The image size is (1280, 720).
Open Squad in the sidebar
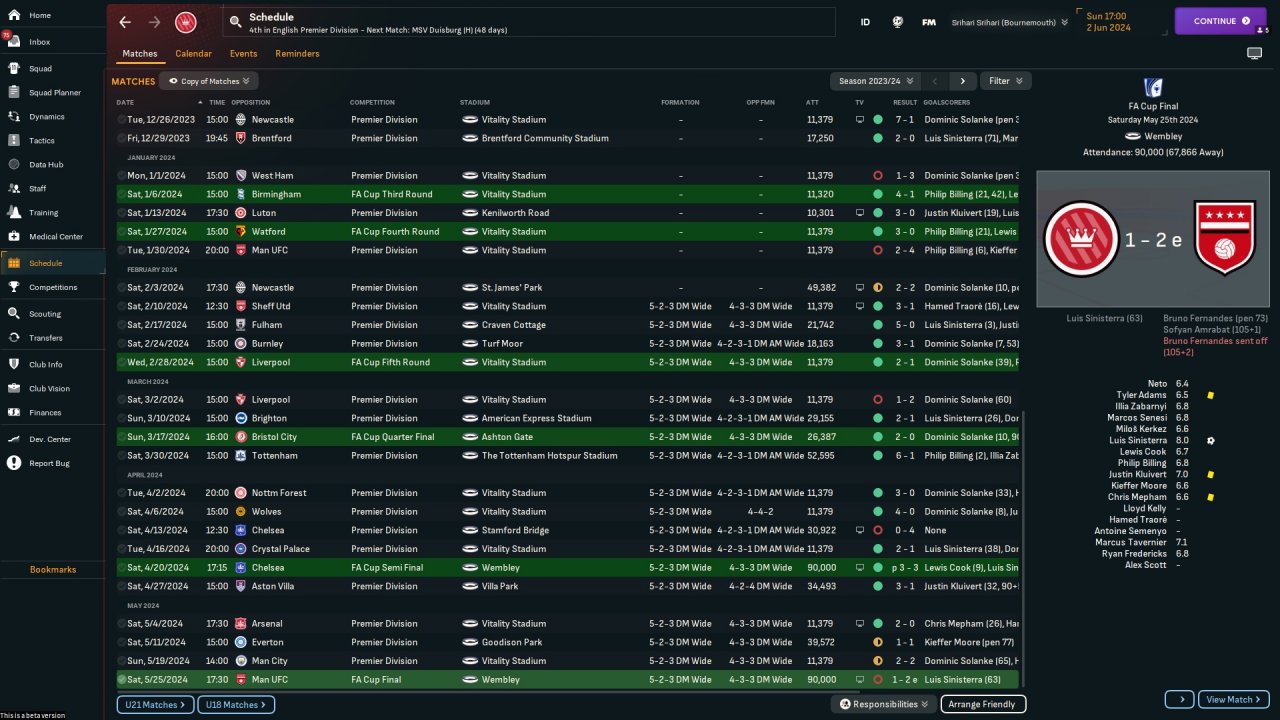[52, 69]
